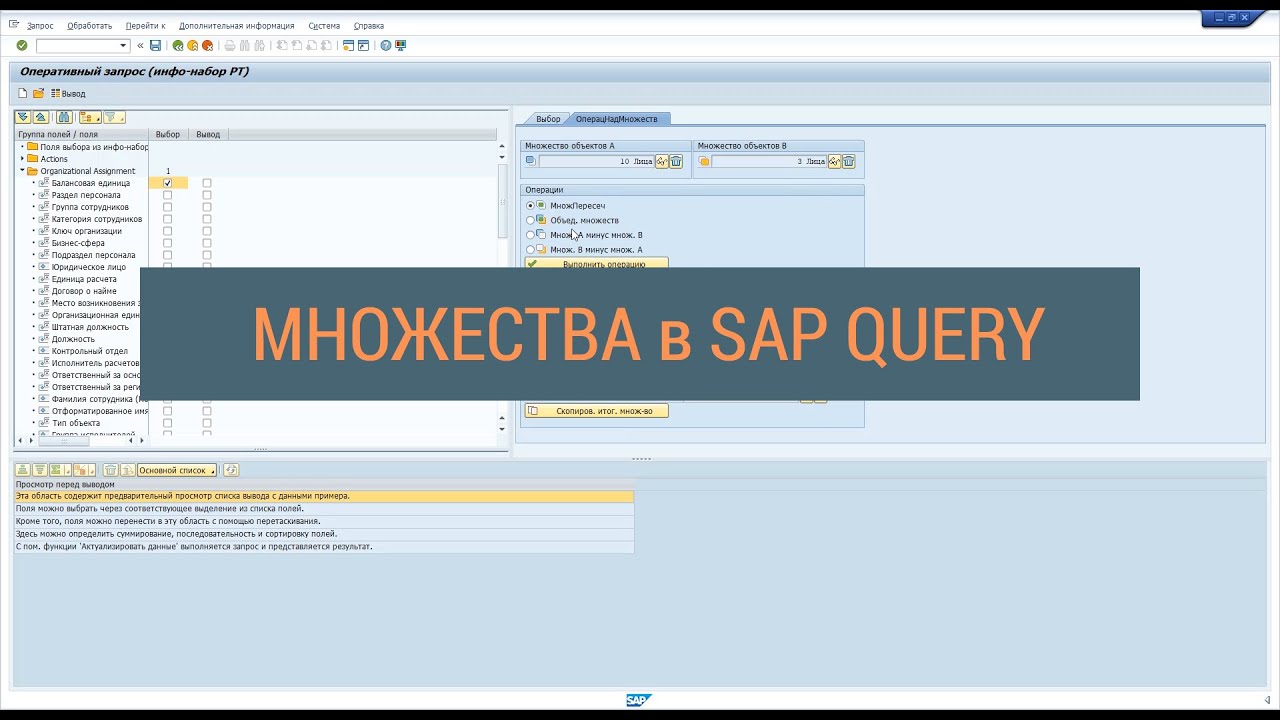Switch to the Выбор tab
Viewport: 1280px width, 720px height.
pos(548,119)
